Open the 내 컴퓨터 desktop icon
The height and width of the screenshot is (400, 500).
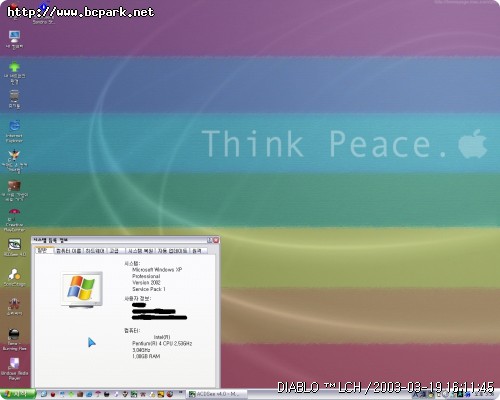tap(14, 39)
